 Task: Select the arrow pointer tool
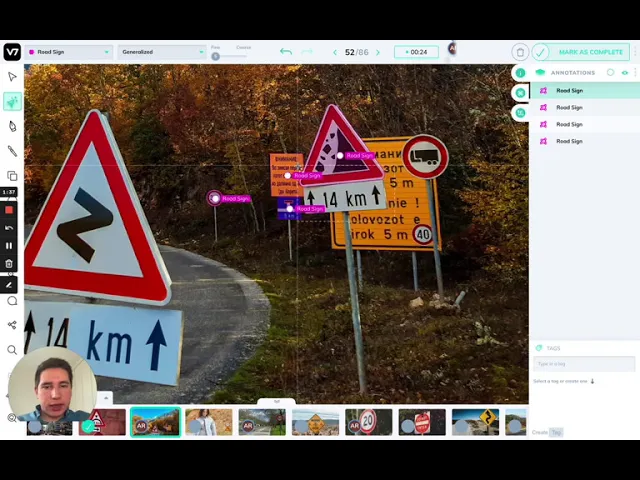pyautogui.click(x=12, y=77)
